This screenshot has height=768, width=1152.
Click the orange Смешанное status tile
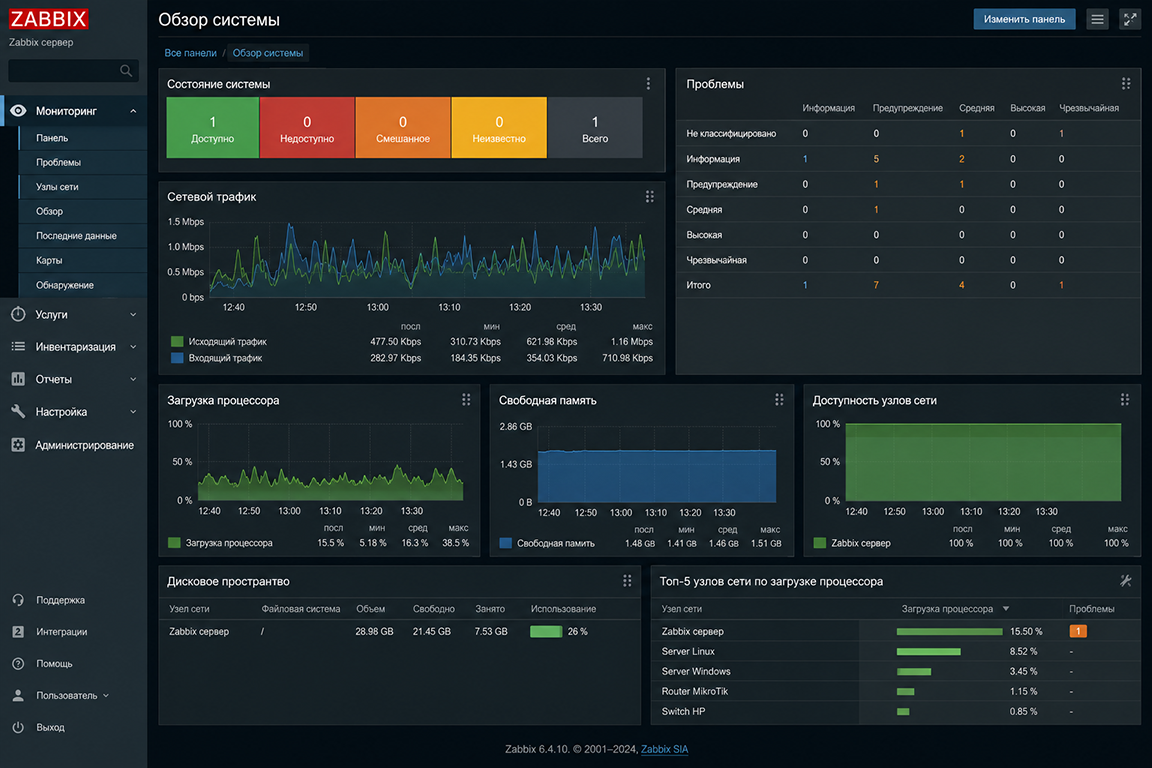(x=403, y=127)
